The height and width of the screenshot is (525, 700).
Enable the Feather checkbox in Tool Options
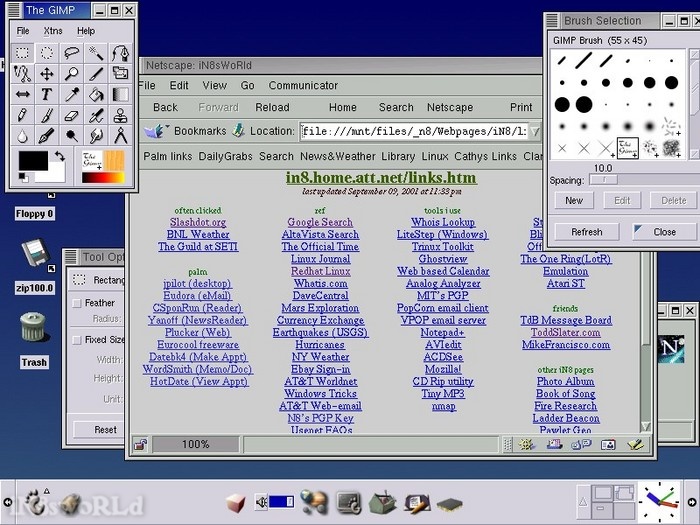(77, 303)
